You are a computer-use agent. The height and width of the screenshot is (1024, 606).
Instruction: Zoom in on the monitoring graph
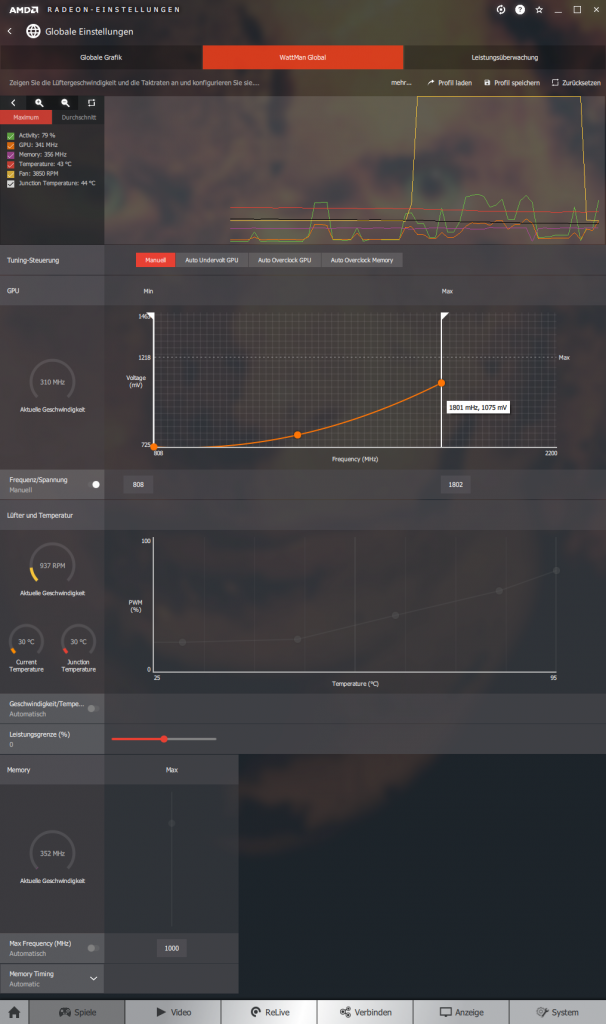pyautogui.click(x=39, y=103)
